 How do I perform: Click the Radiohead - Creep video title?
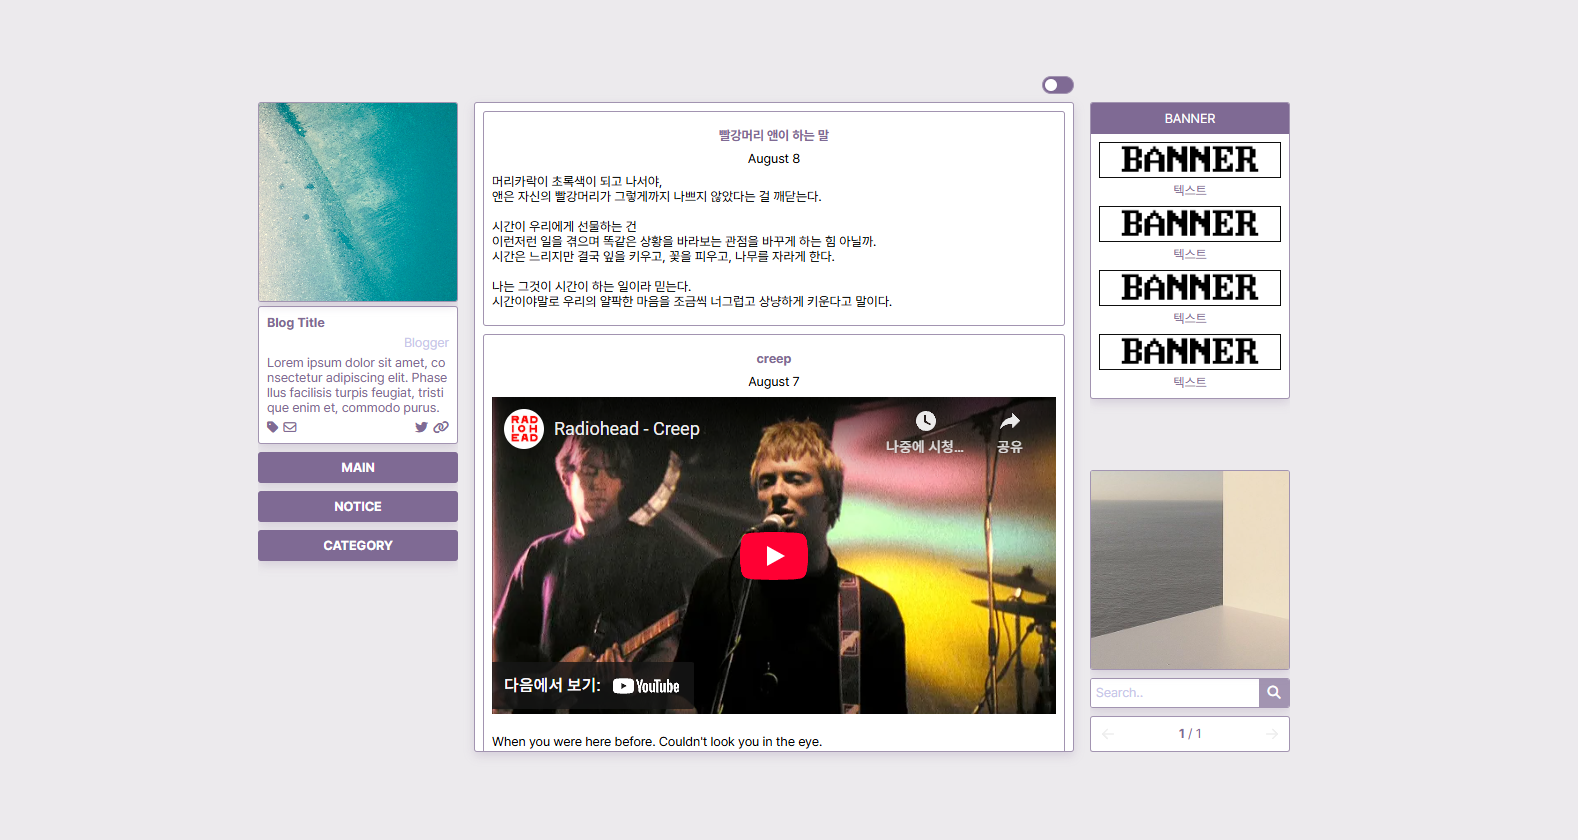[x=627, y=429]
